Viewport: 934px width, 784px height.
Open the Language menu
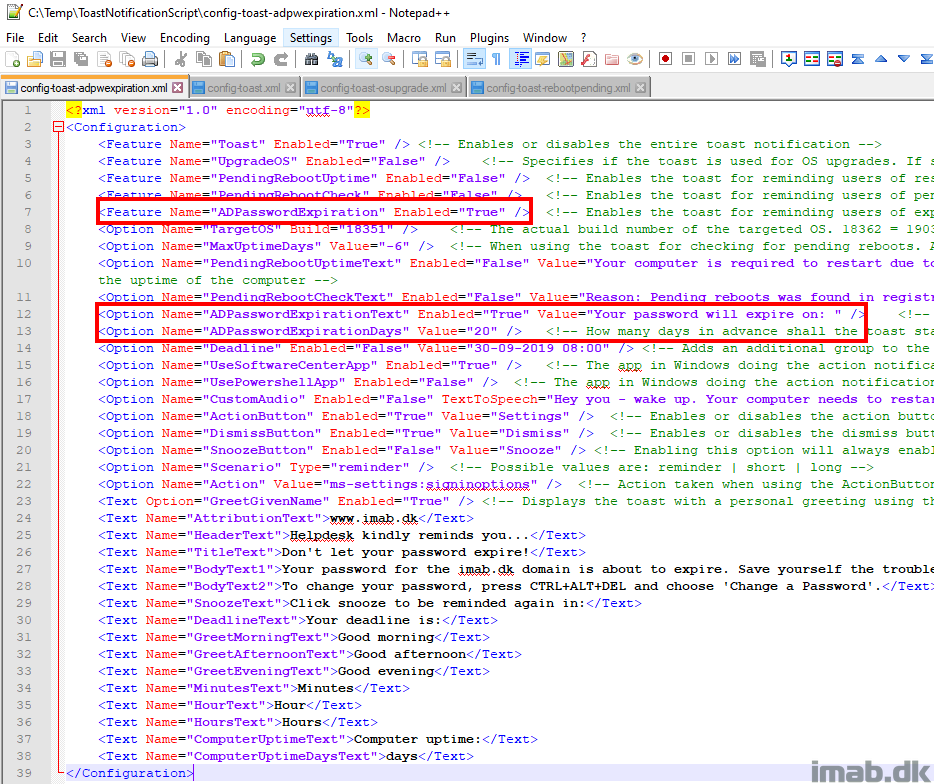click(250, 38)
